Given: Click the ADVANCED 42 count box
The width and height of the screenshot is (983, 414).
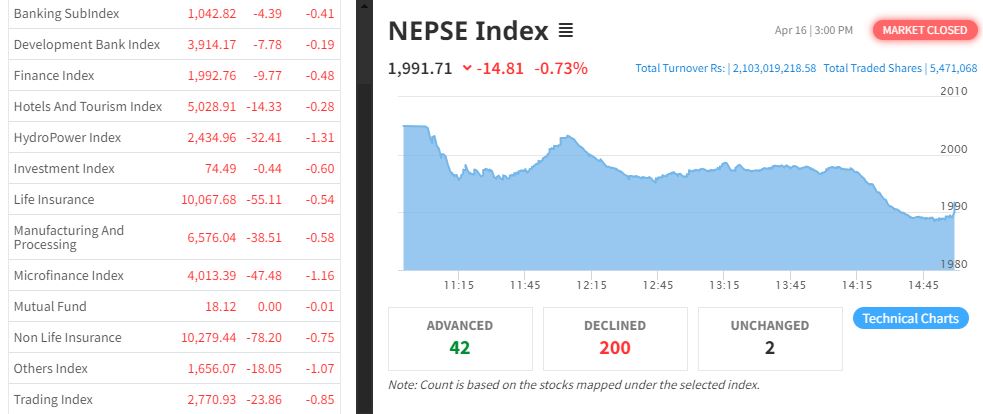Looking at the screenshot, I should [460, 338].
